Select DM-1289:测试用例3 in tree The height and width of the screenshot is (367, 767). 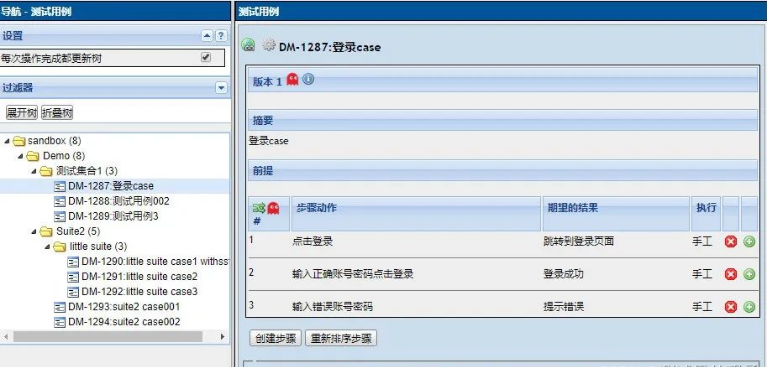point(113,216)
